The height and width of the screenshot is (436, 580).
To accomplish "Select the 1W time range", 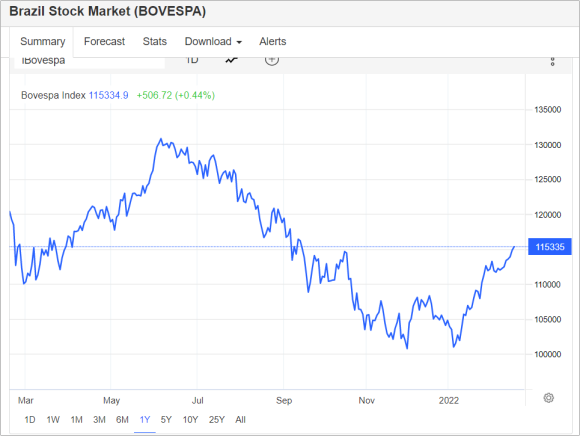I will (53, 420).
